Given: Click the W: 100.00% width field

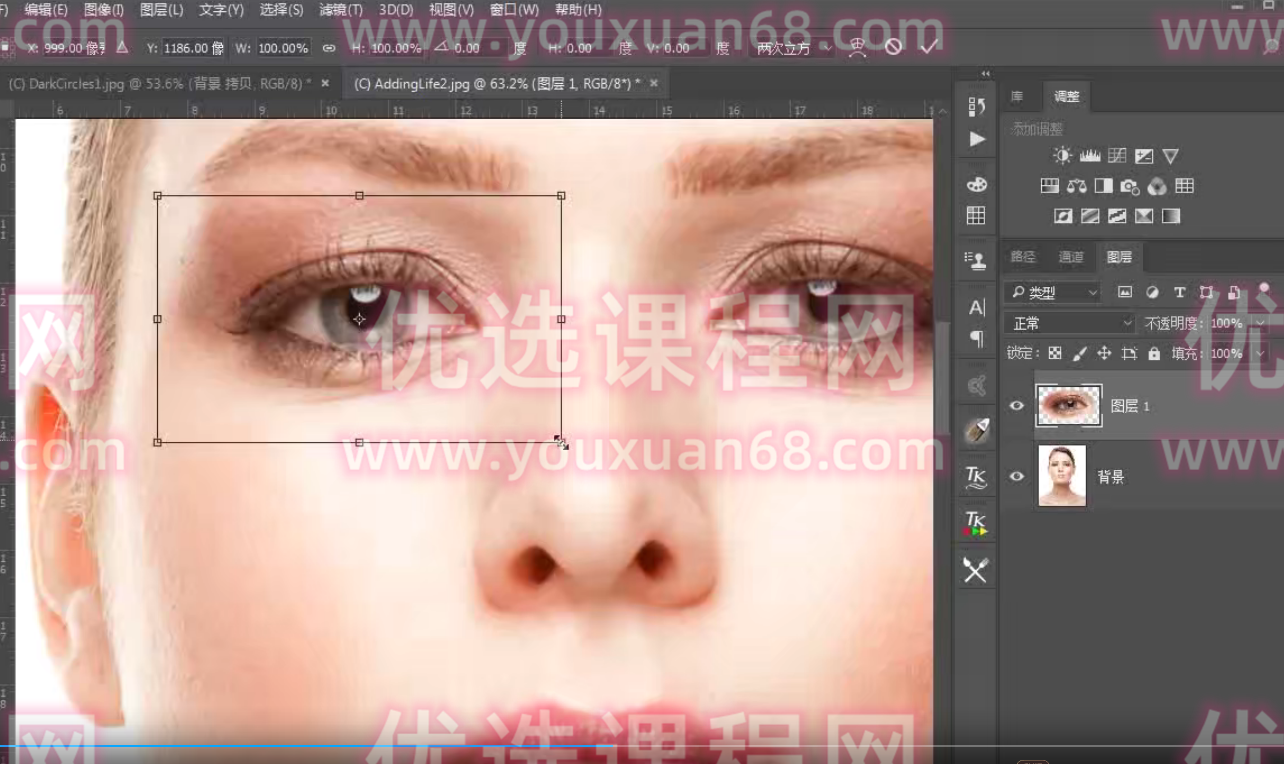Looking at the screenshot, I should pos(283,48).
